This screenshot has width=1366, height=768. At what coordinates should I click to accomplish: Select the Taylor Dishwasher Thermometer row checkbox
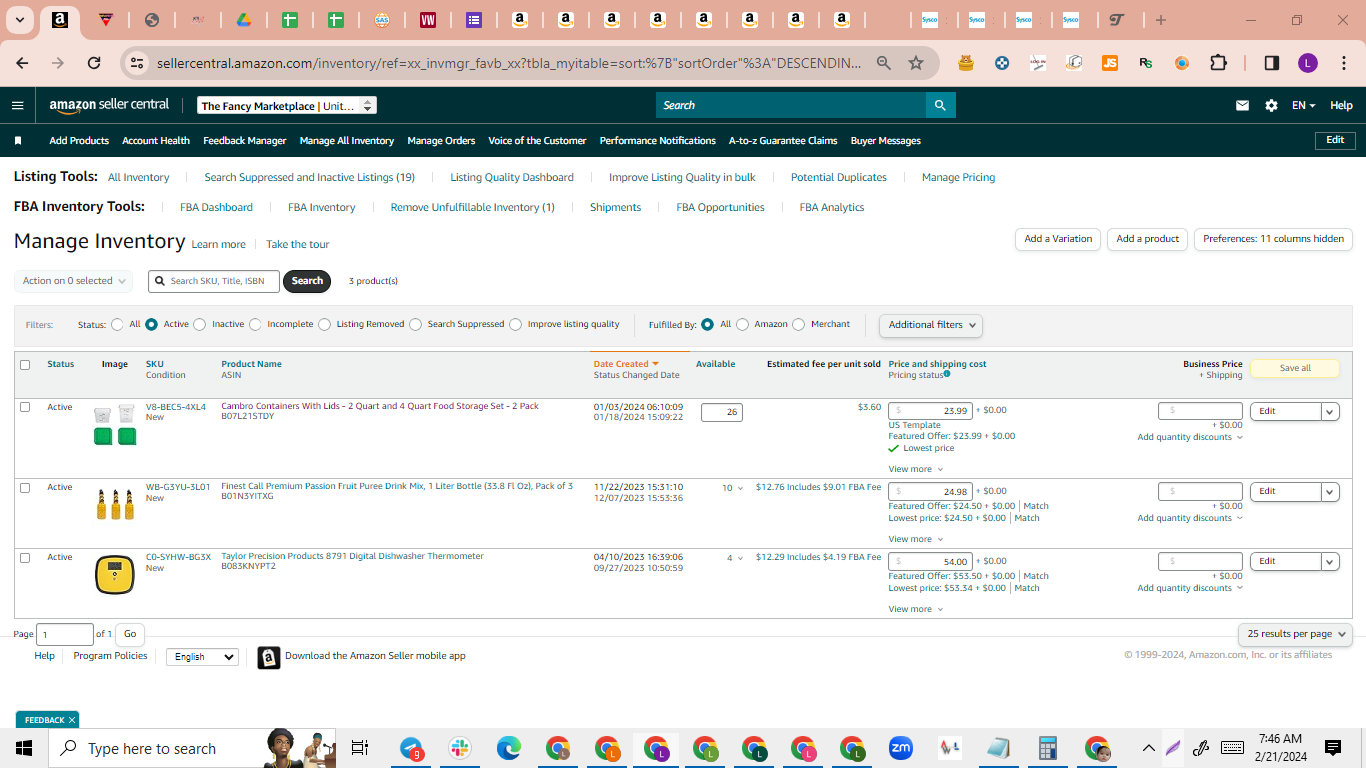(x=25, y=558)
